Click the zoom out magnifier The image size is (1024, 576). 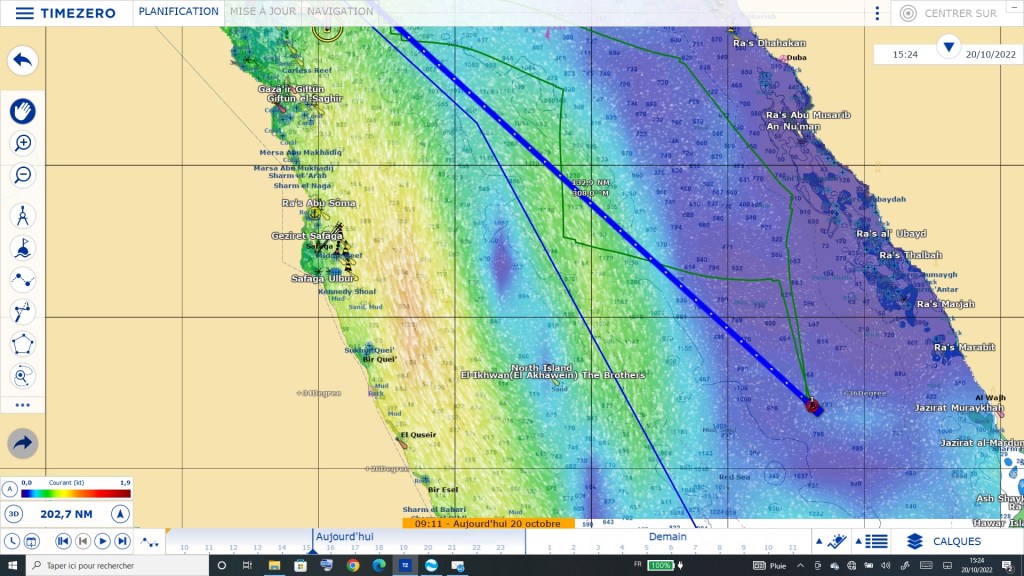[23, 175]
